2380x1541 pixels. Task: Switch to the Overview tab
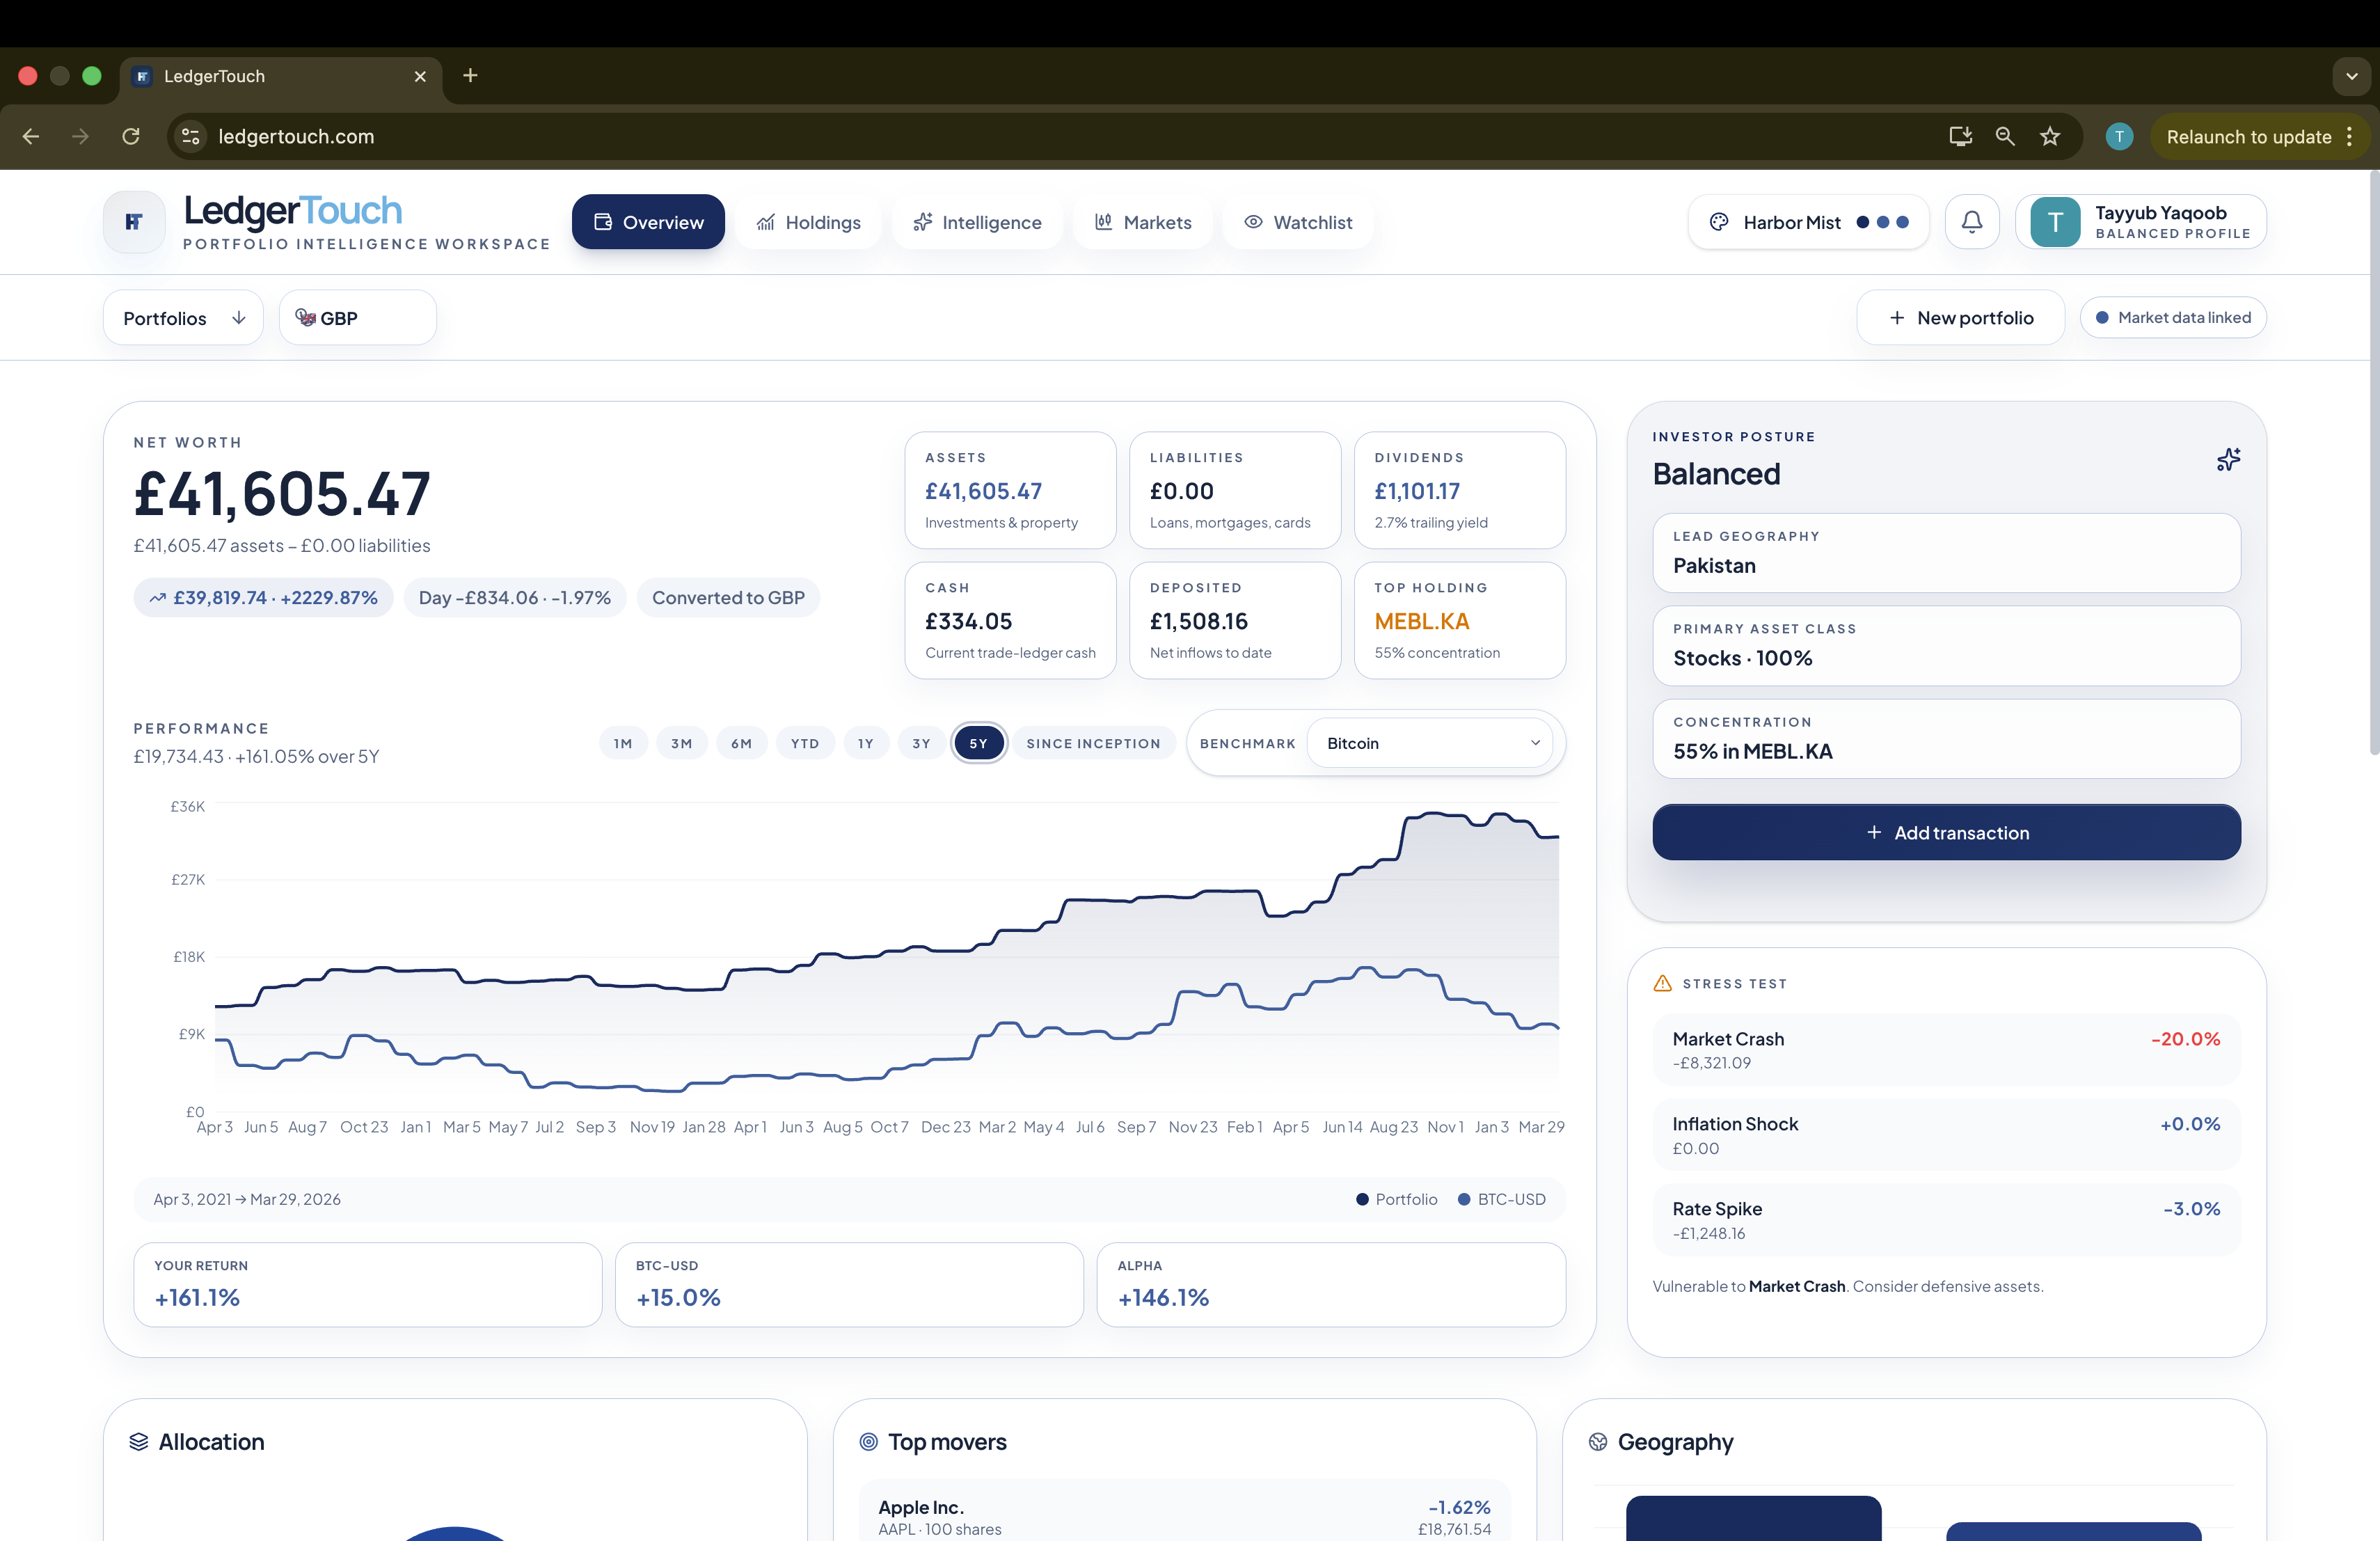coord(647,222)
